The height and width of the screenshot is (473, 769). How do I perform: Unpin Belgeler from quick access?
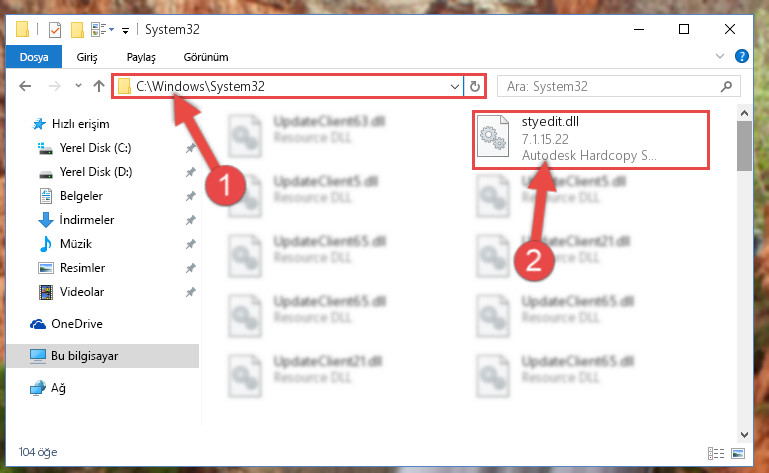[190, 196]
